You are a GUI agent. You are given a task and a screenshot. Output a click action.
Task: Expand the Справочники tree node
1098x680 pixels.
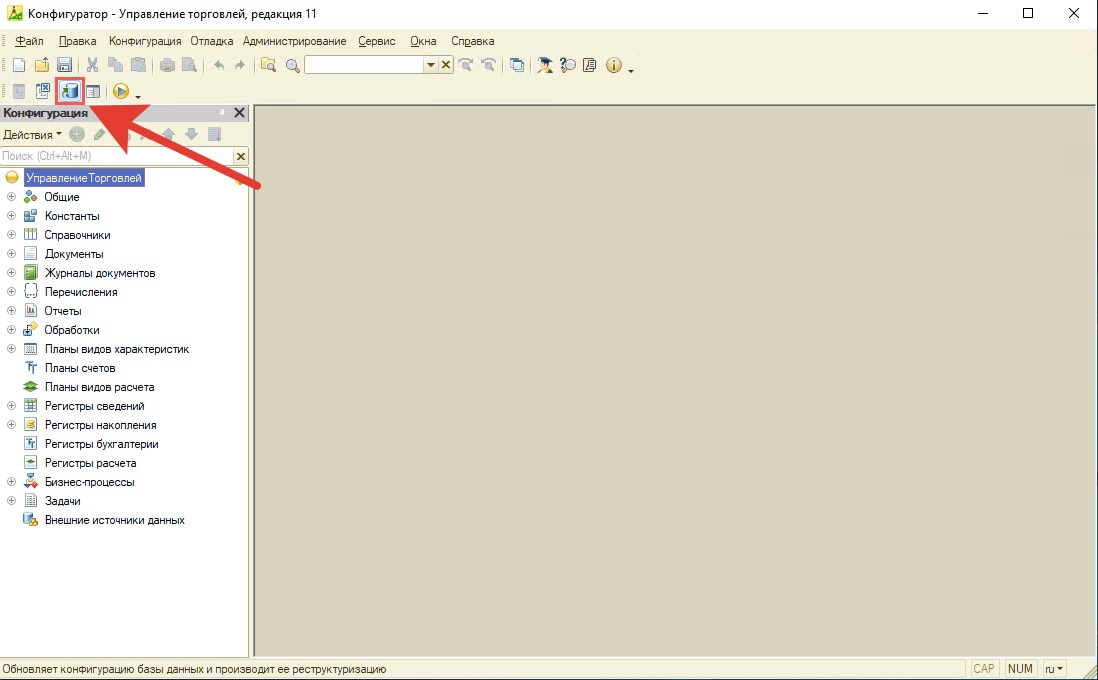(x=12, y=235)
